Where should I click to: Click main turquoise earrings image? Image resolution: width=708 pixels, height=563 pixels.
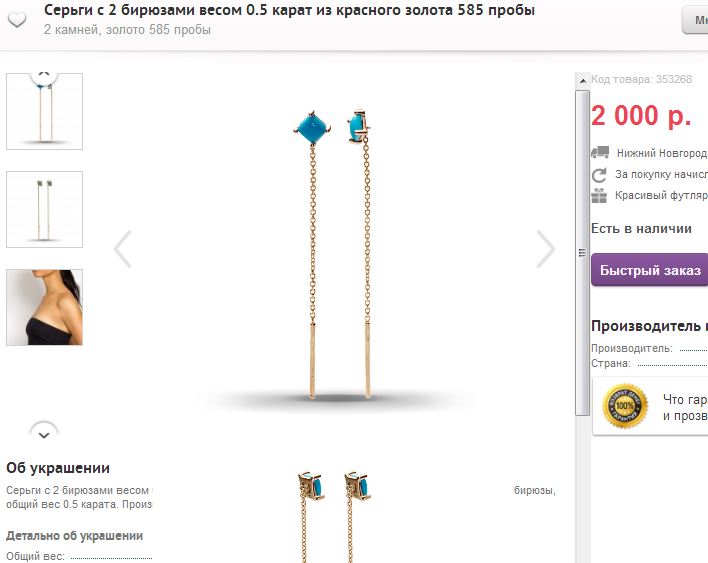coord(335,253)
